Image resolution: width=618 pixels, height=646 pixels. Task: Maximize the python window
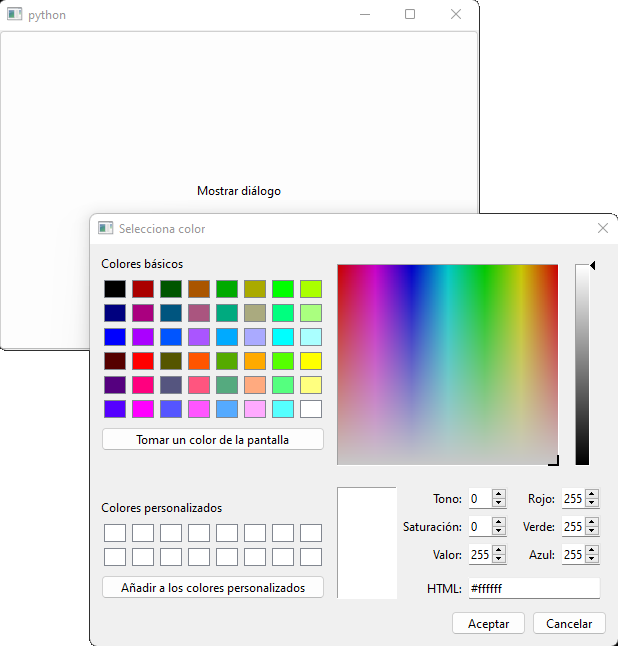[x=410, y=14]
